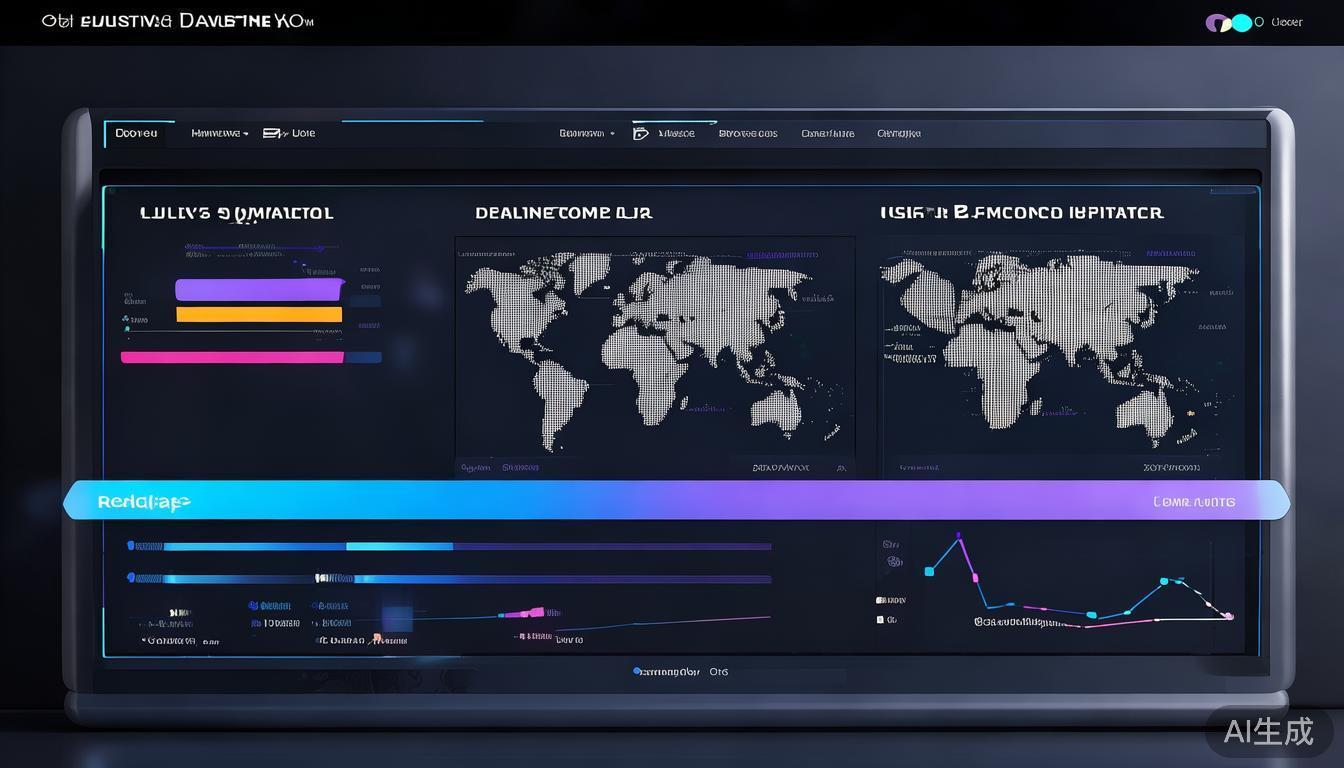Select the cyan square point on the line chart

click(929, 571)
